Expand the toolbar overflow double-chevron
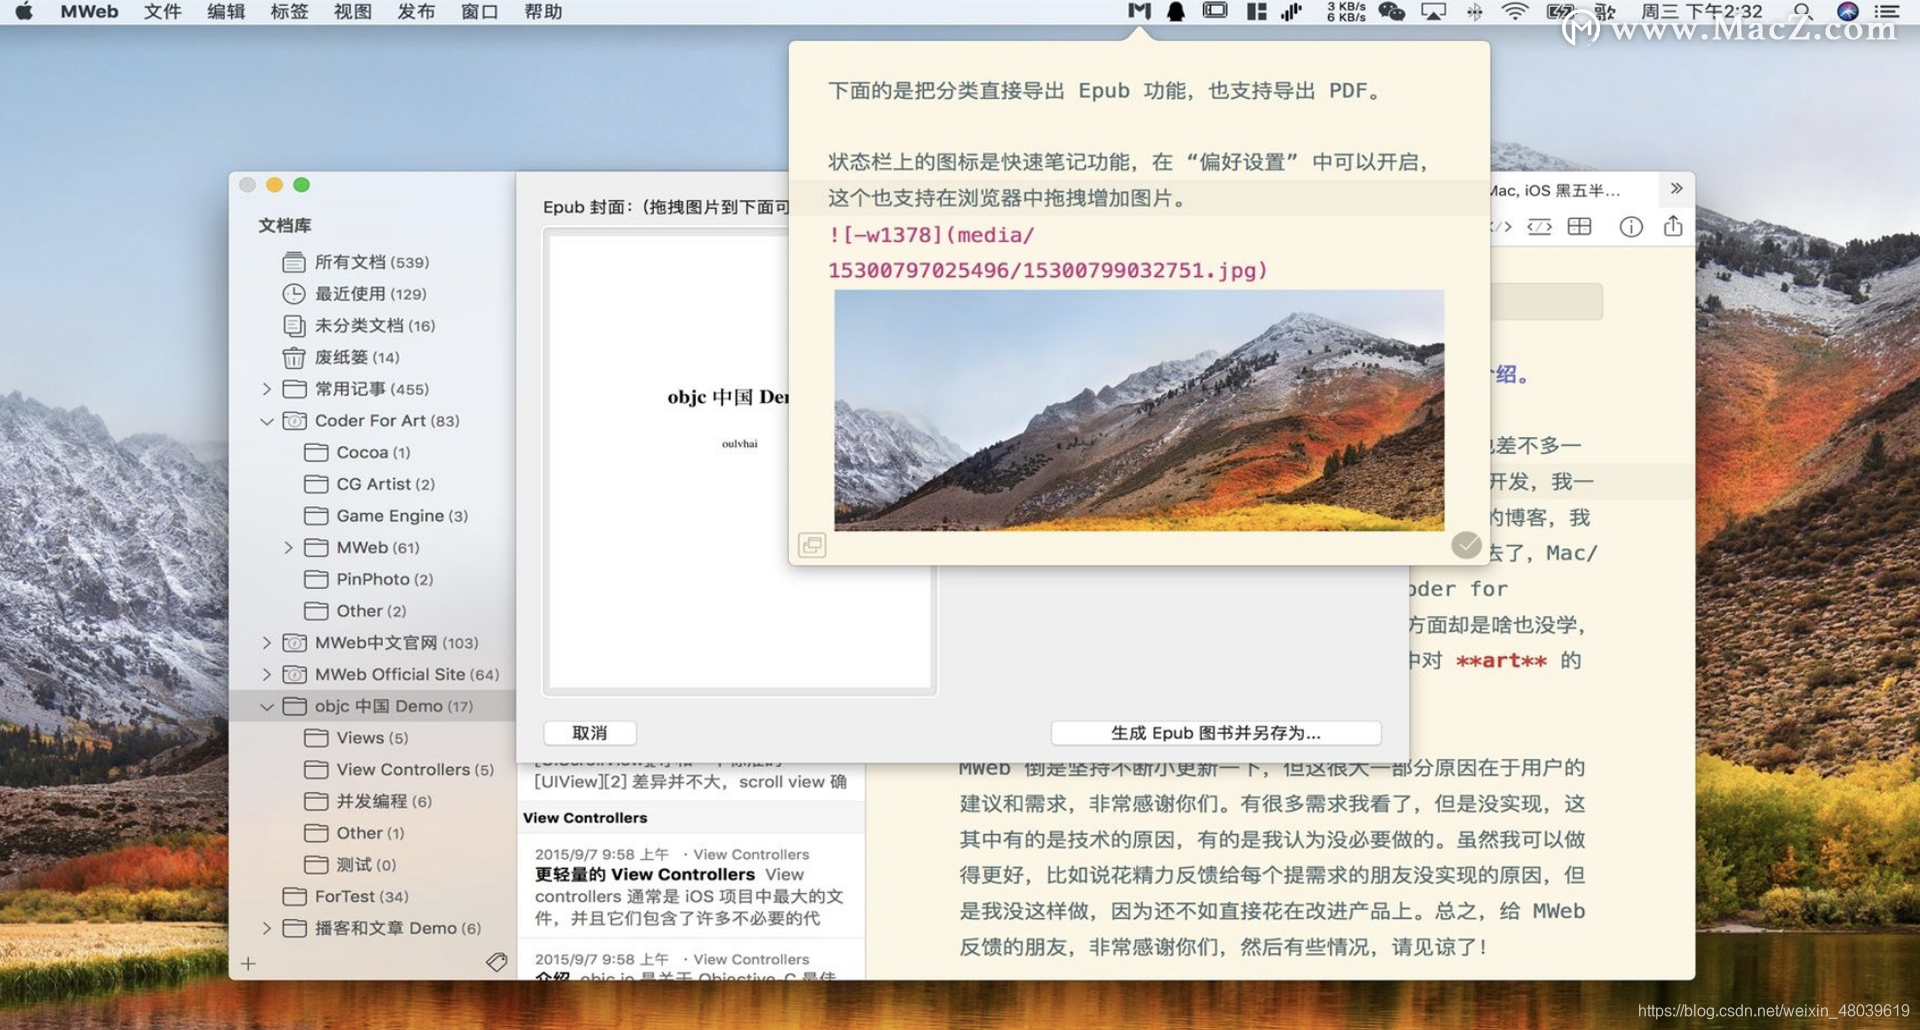The height and width of the screenshot is (1030, 1920). [1676, 188]
